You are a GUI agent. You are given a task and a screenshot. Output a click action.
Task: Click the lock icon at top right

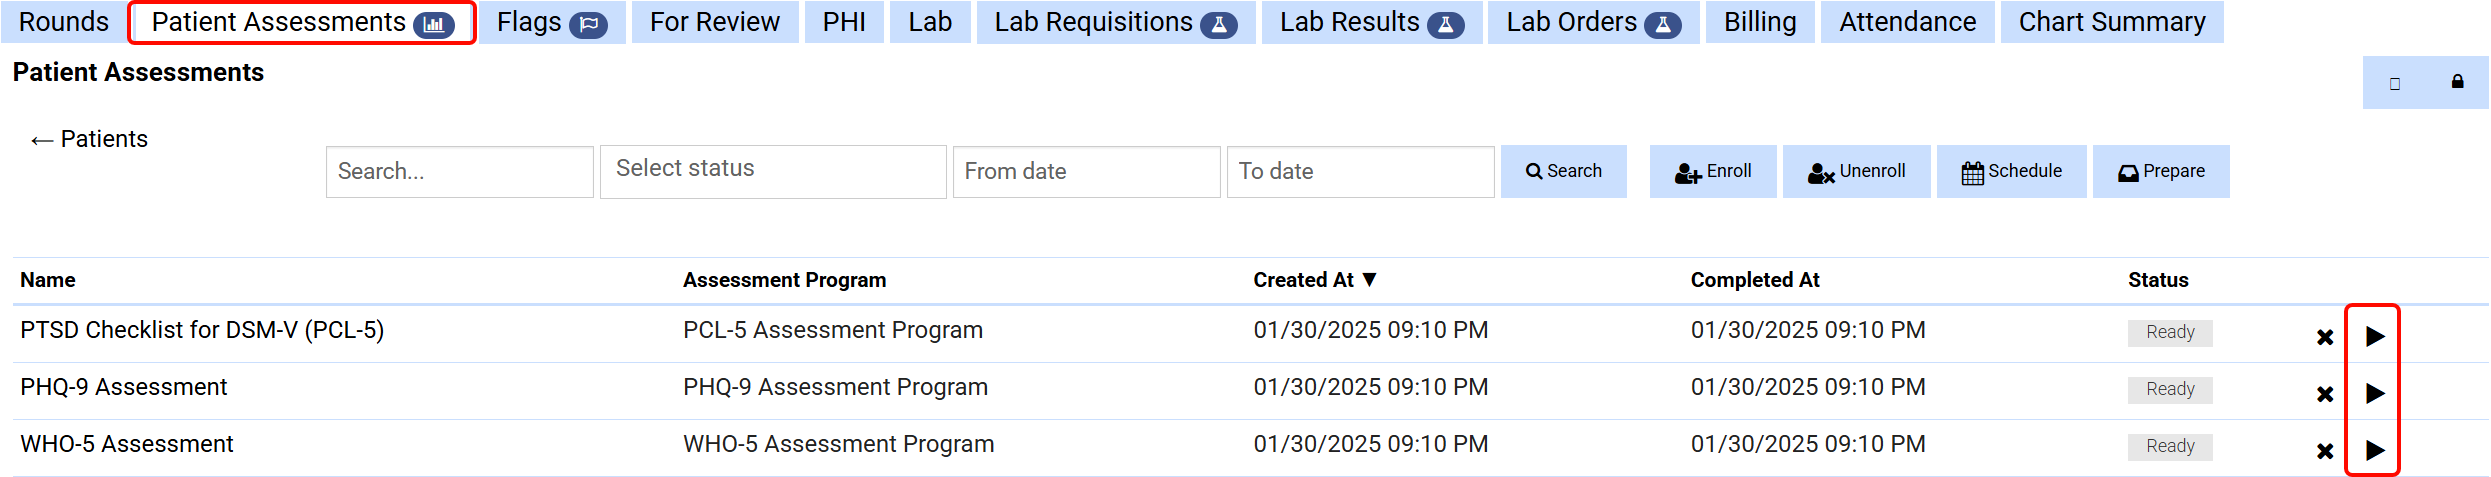pyautogui.click(x=2457, y=82)
